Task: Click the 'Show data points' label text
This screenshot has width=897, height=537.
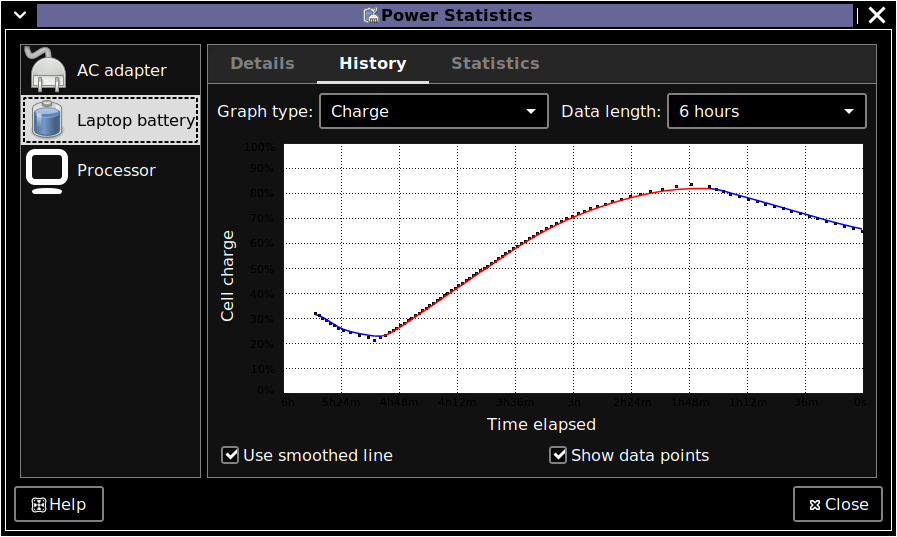Action: [x=639, y=456]
